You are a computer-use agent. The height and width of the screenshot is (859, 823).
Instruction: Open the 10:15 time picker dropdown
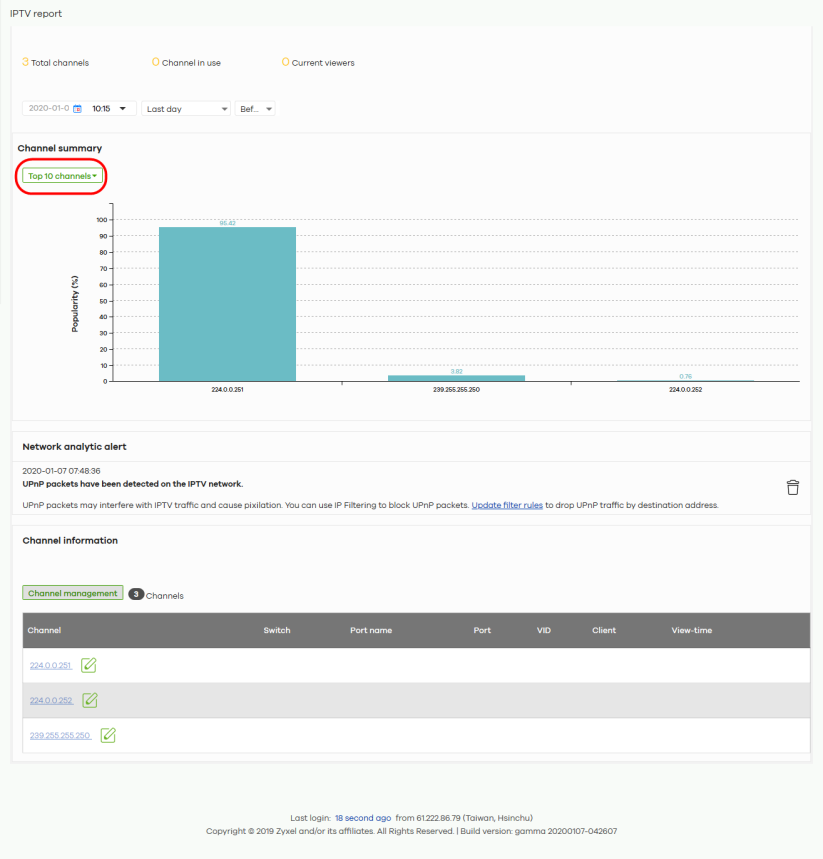pos(110,109)
